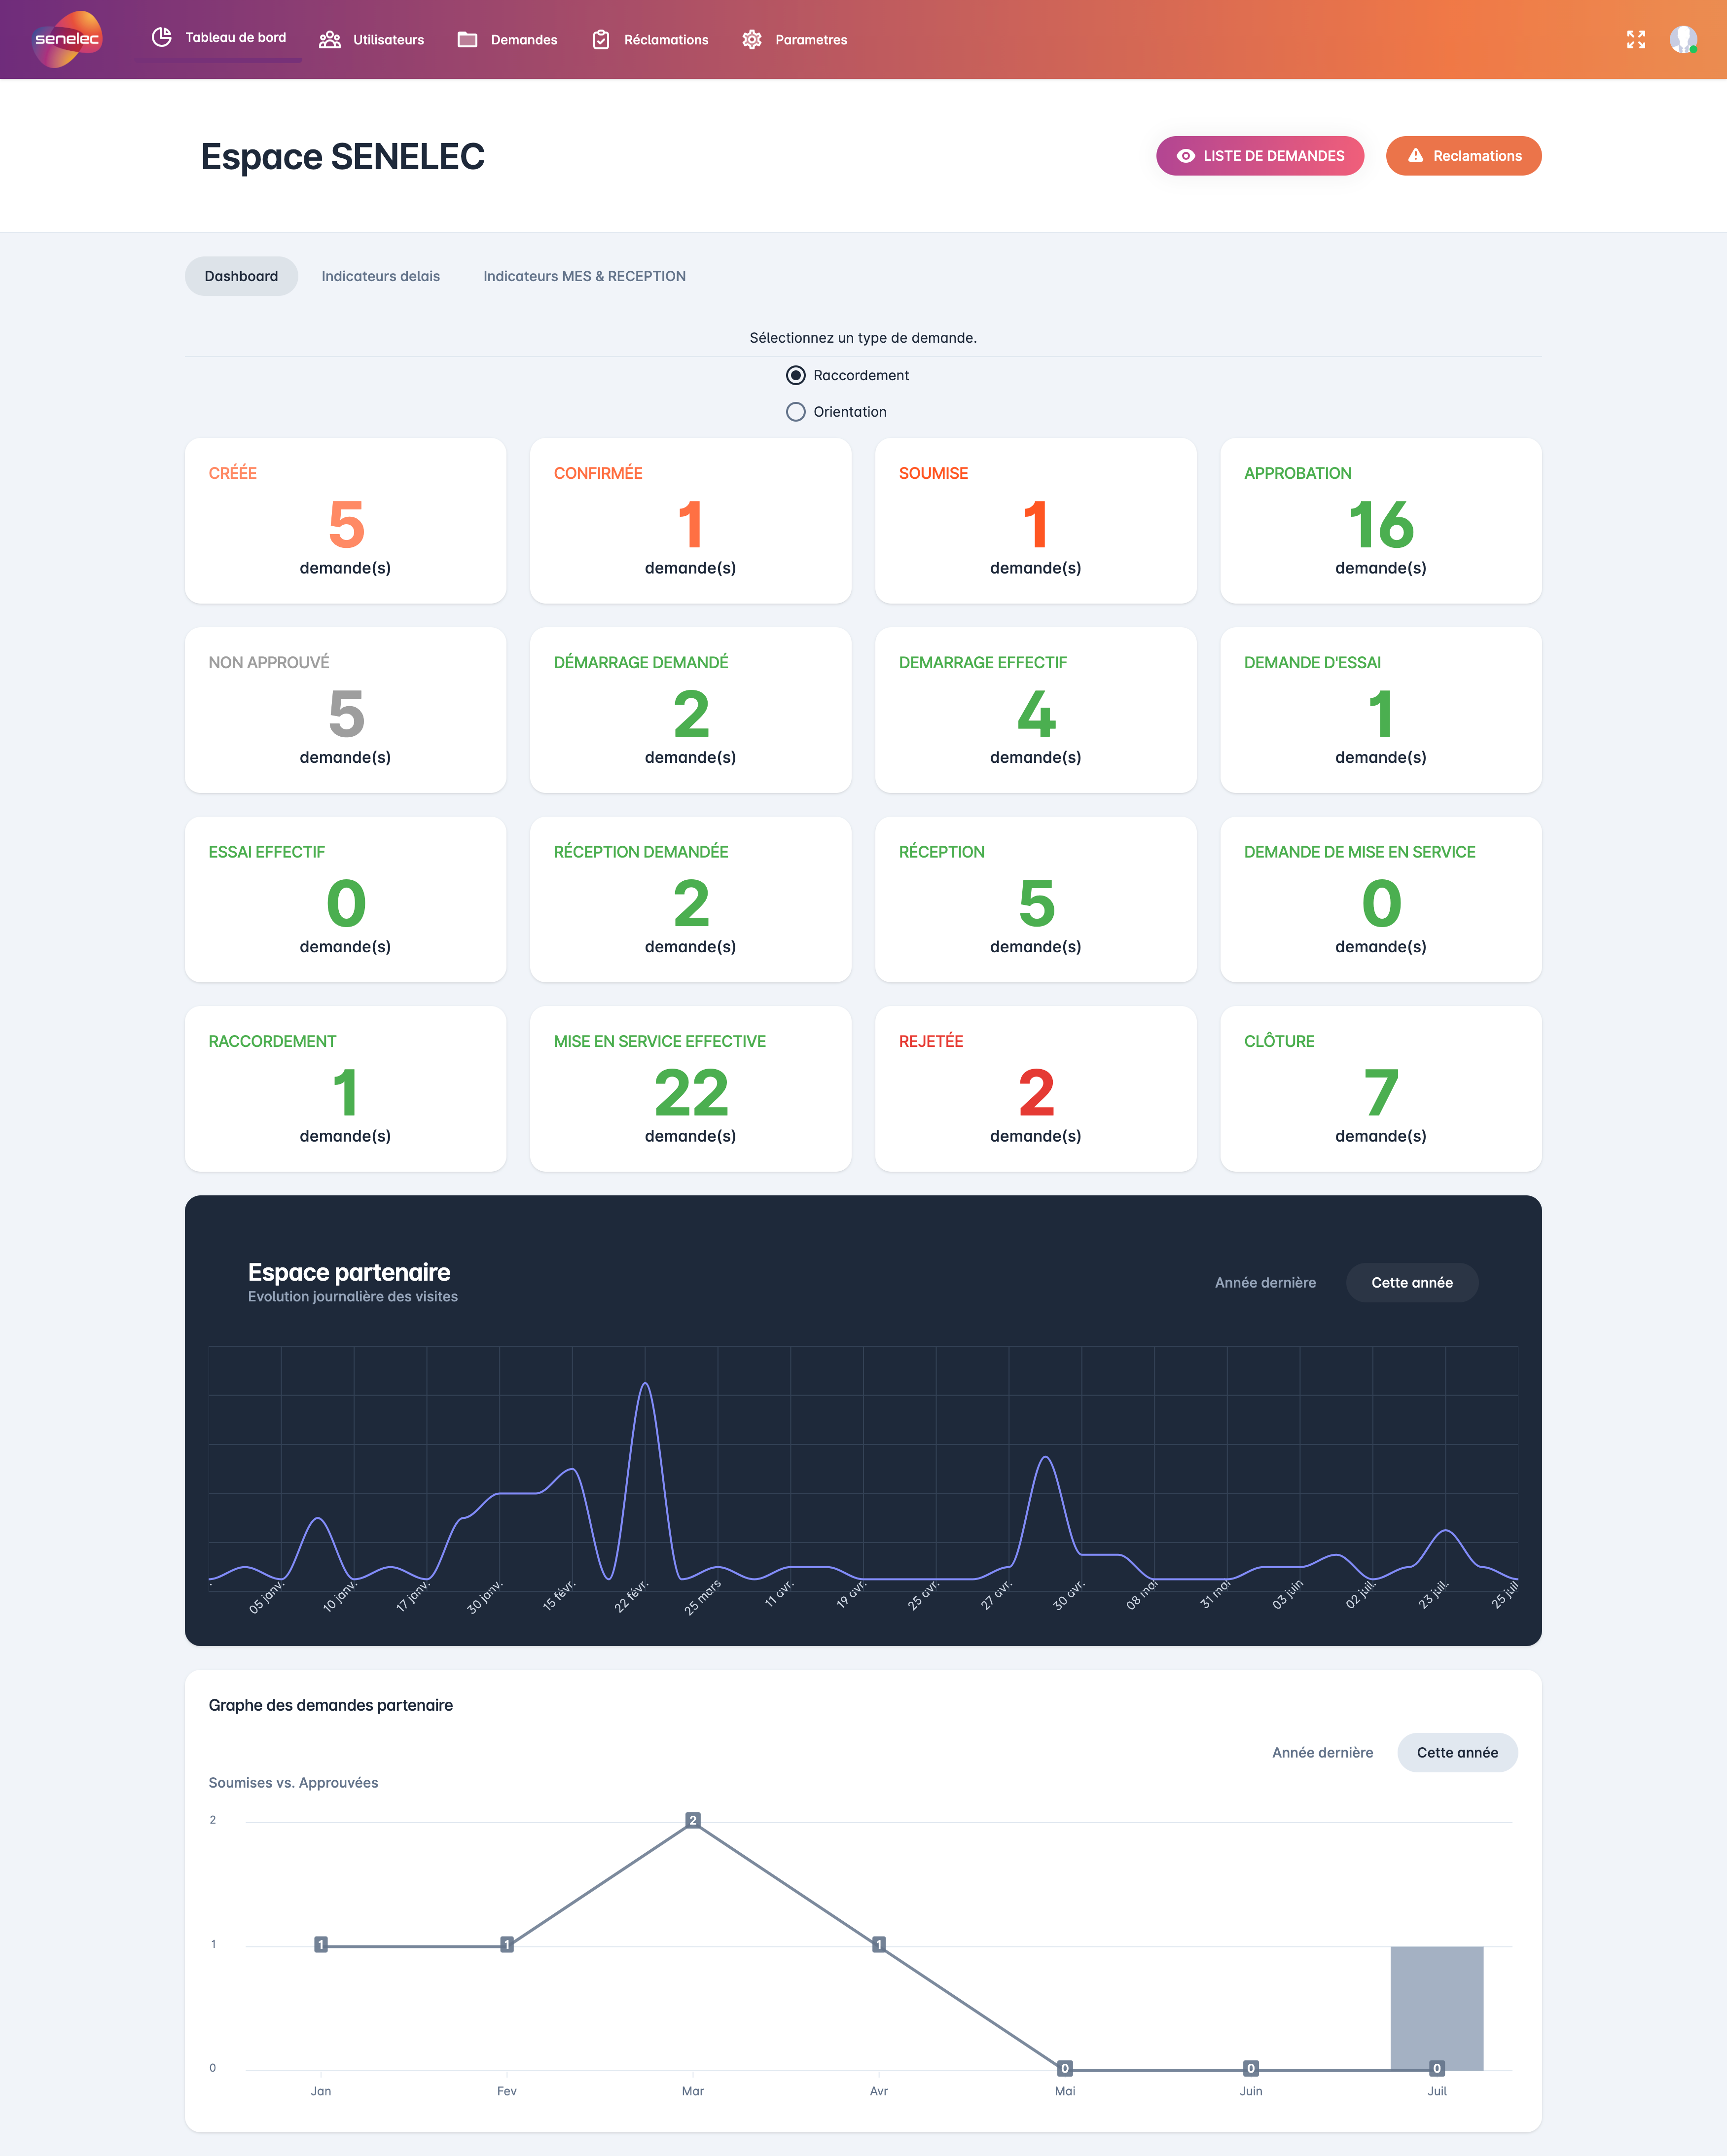Click the Jan data point labeled 1
The image size is (1727, 2156).
[x=321, y=1944]
